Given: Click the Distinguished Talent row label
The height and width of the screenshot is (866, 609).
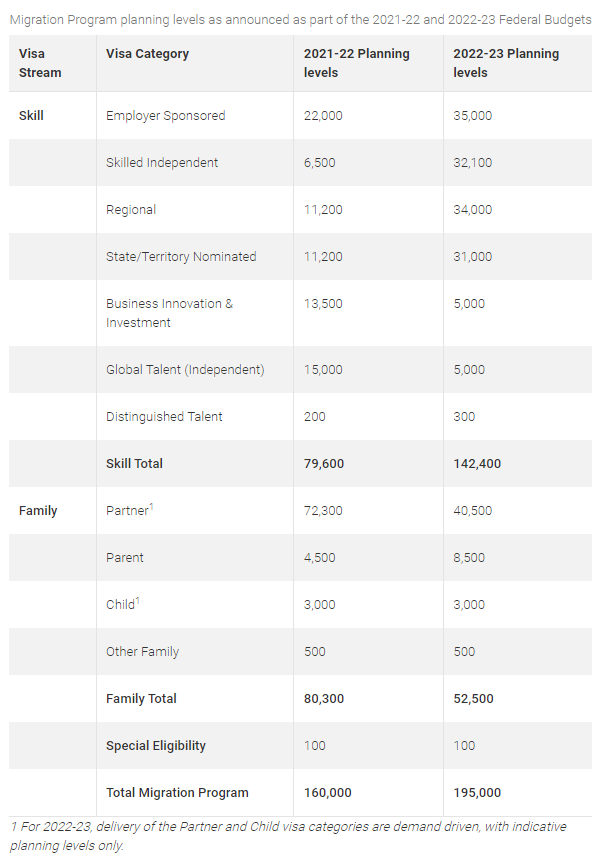Looking at the screenshot, I should [x=164, y=417].
